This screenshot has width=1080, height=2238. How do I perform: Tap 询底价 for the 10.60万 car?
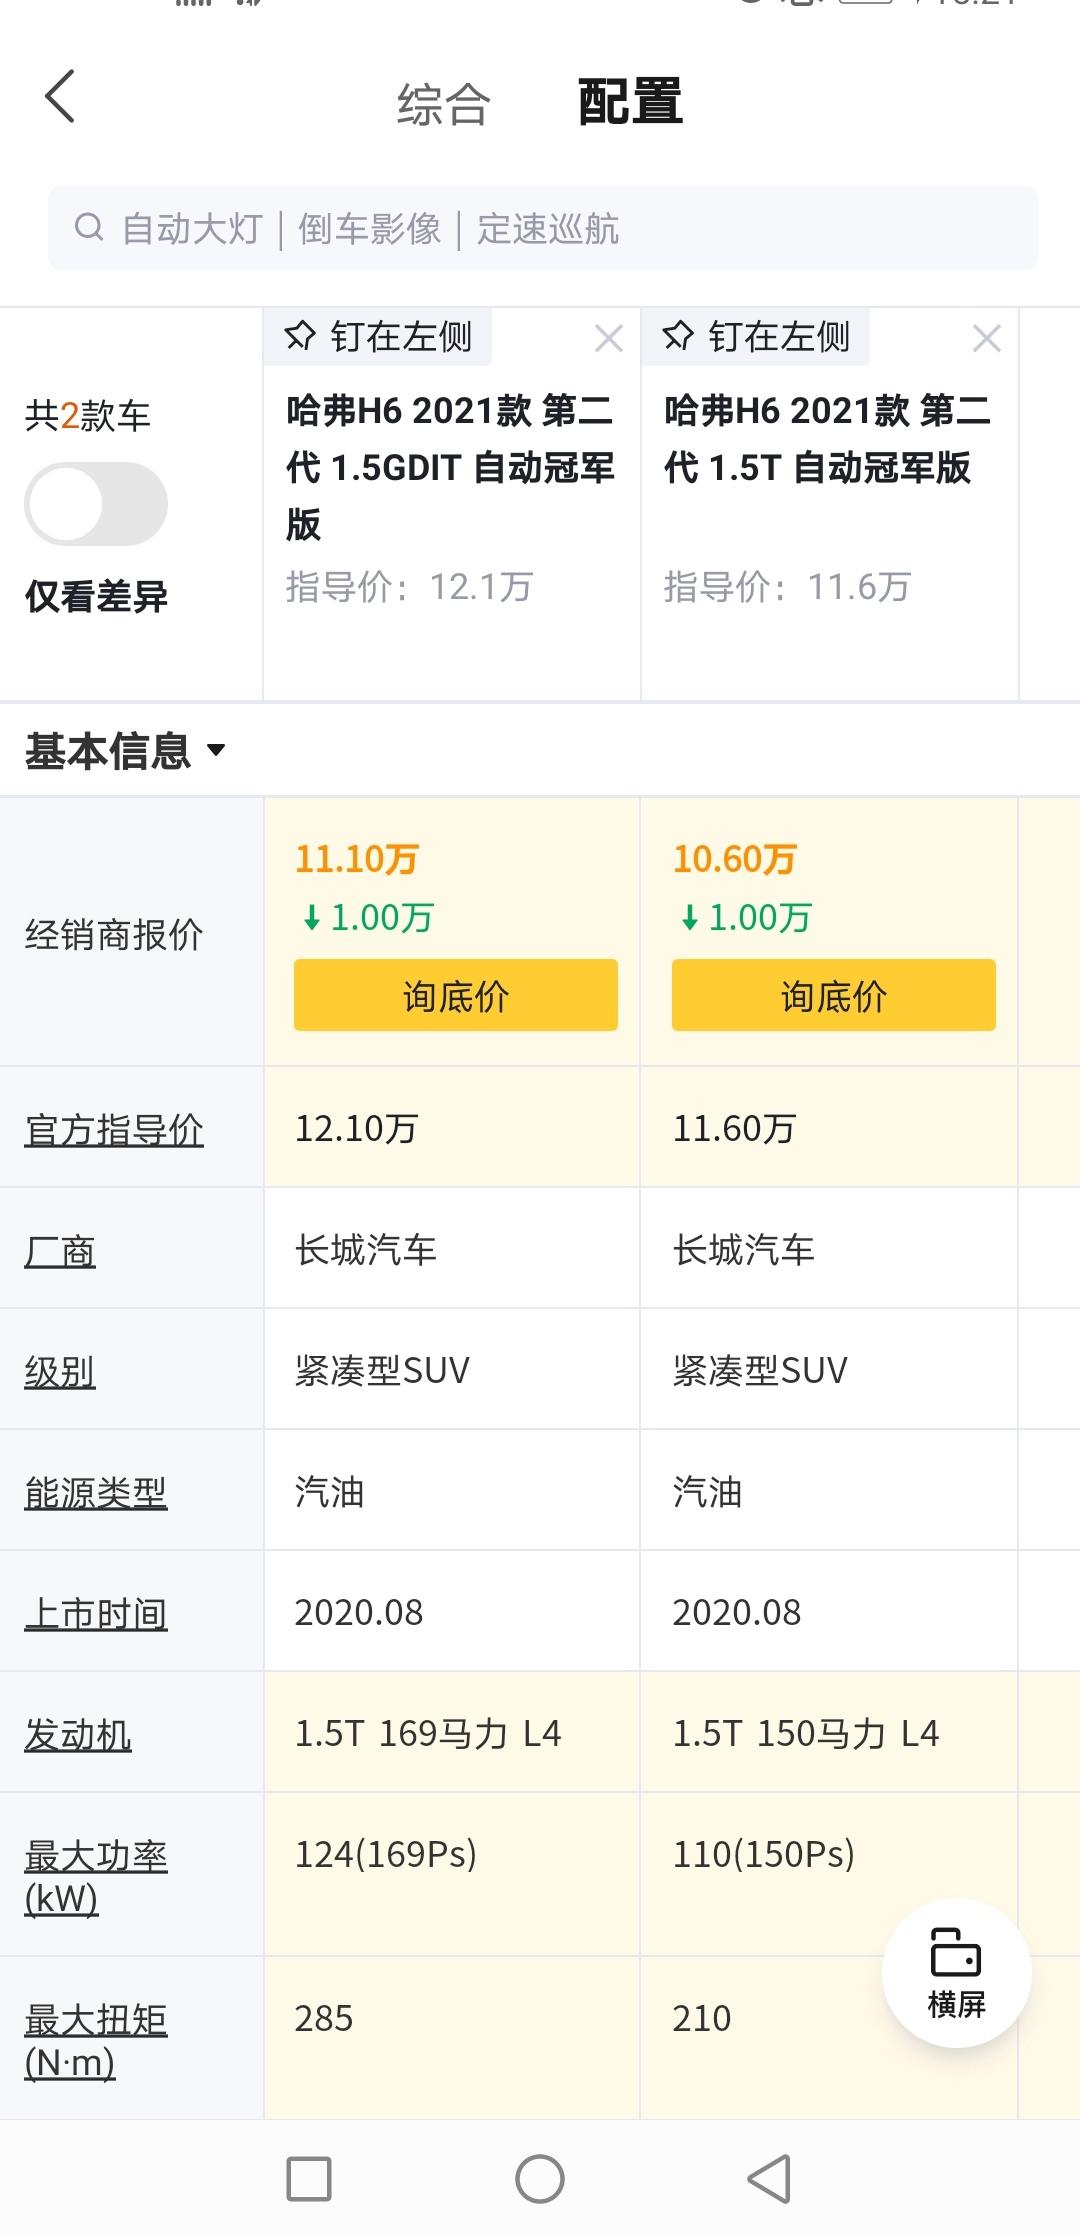834,995
